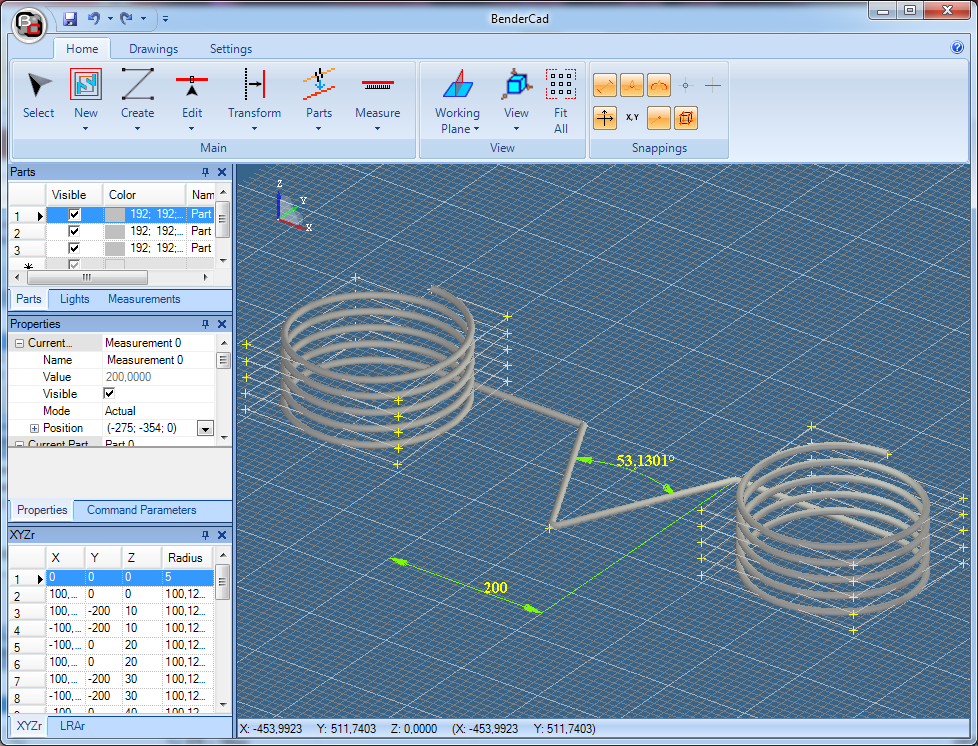Close the Properties panel

[221, 324]
